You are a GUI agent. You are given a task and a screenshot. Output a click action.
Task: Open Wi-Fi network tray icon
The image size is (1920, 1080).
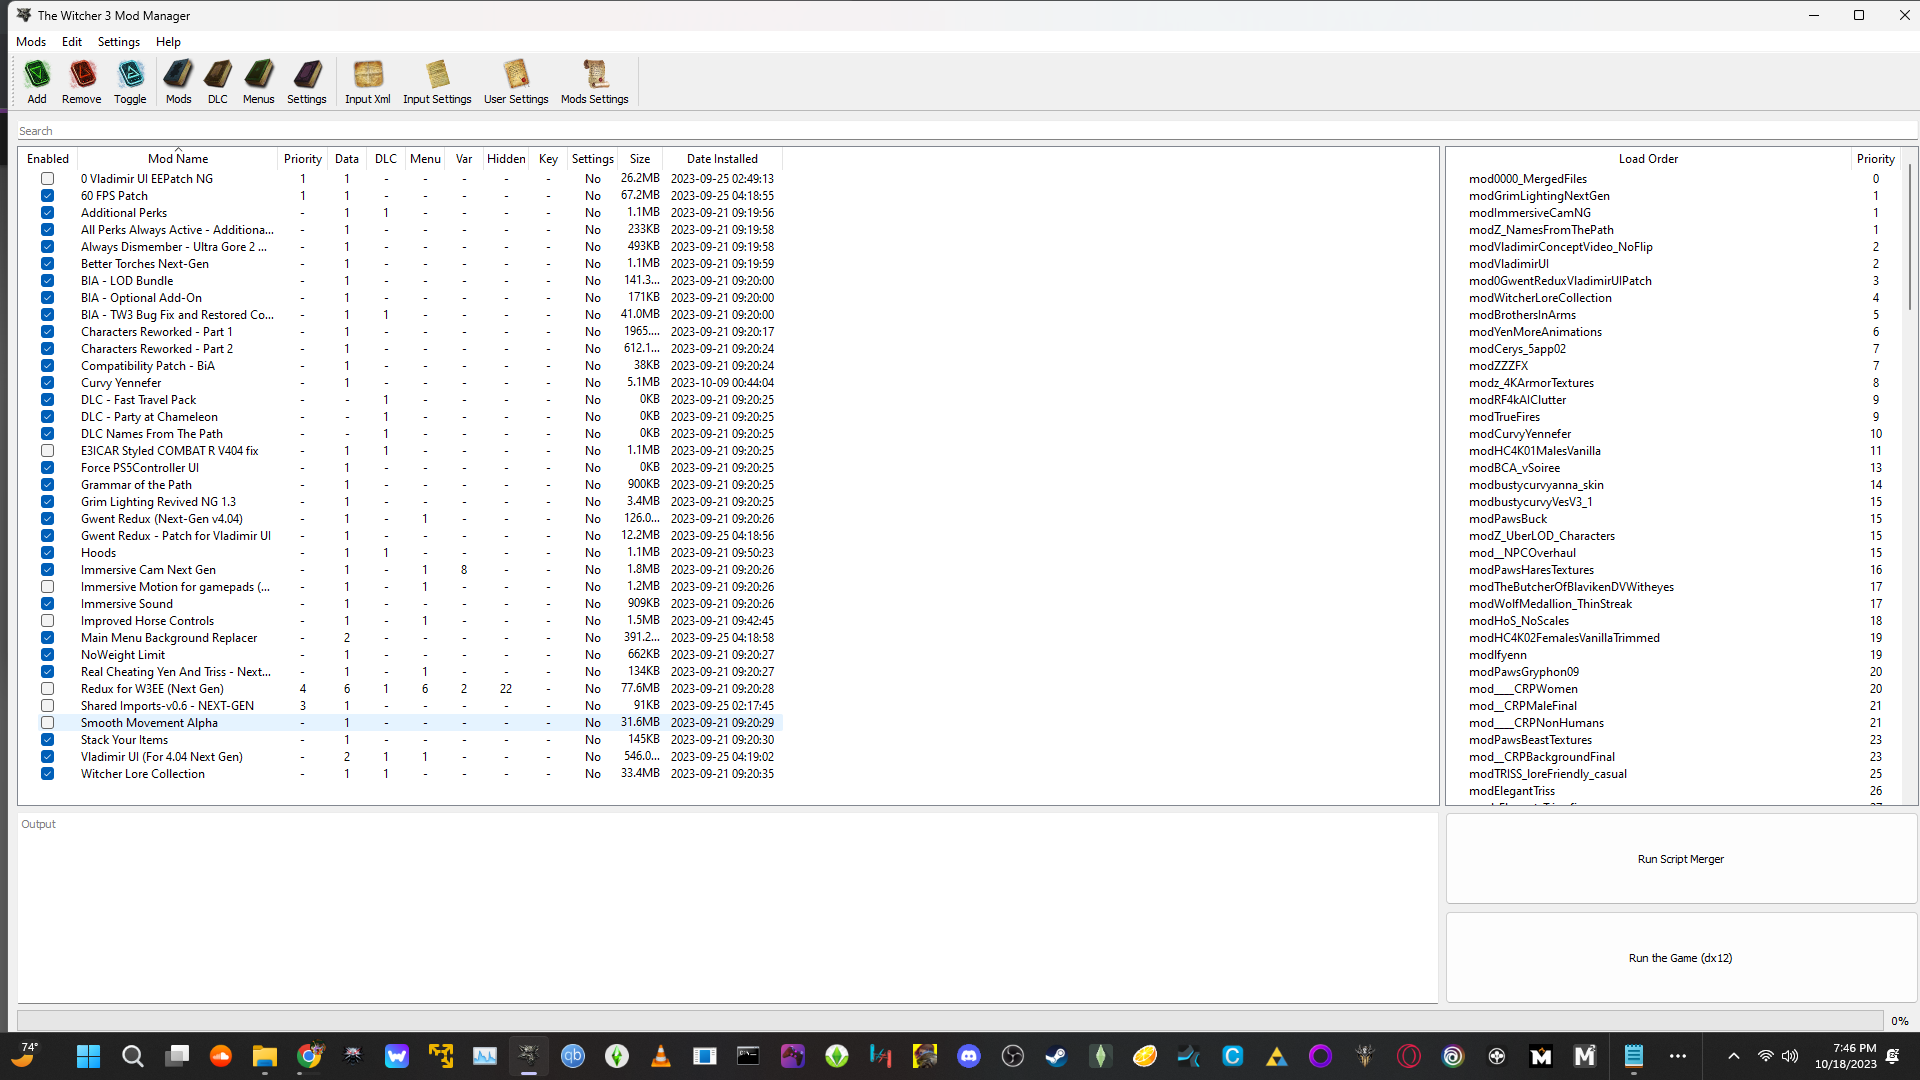coord(1766,1056)
